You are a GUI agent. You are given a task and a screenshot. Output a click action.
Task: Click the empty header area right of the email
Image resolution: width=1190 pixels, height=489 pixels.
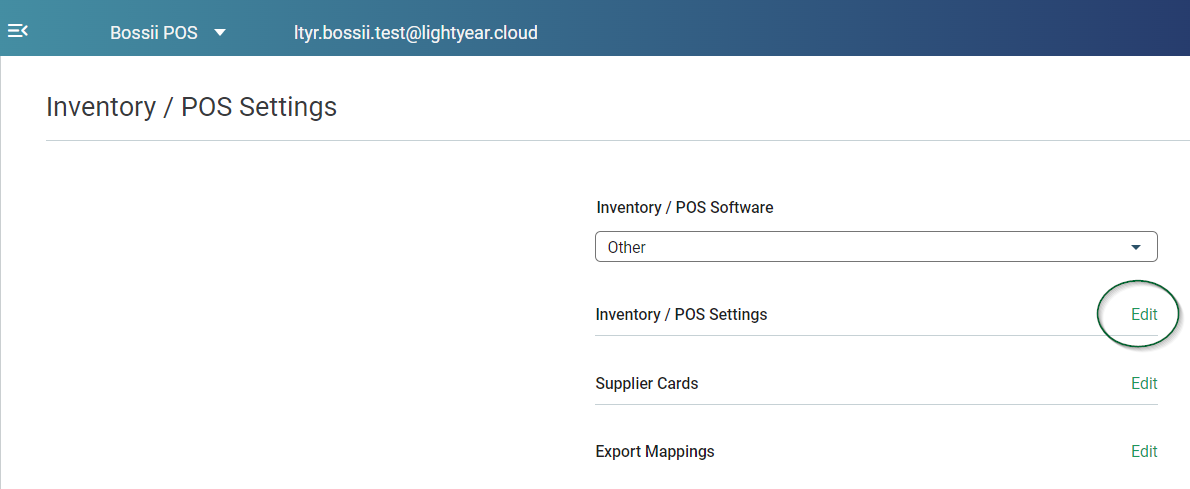pyautogui.click(x=858, y=30)
